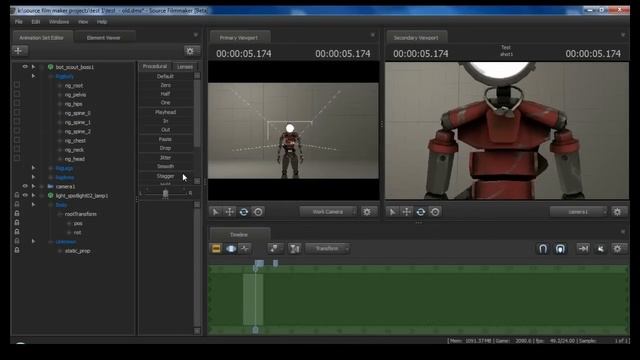Toggle visibility eye for bot_scout_boss1

(25, 67)
